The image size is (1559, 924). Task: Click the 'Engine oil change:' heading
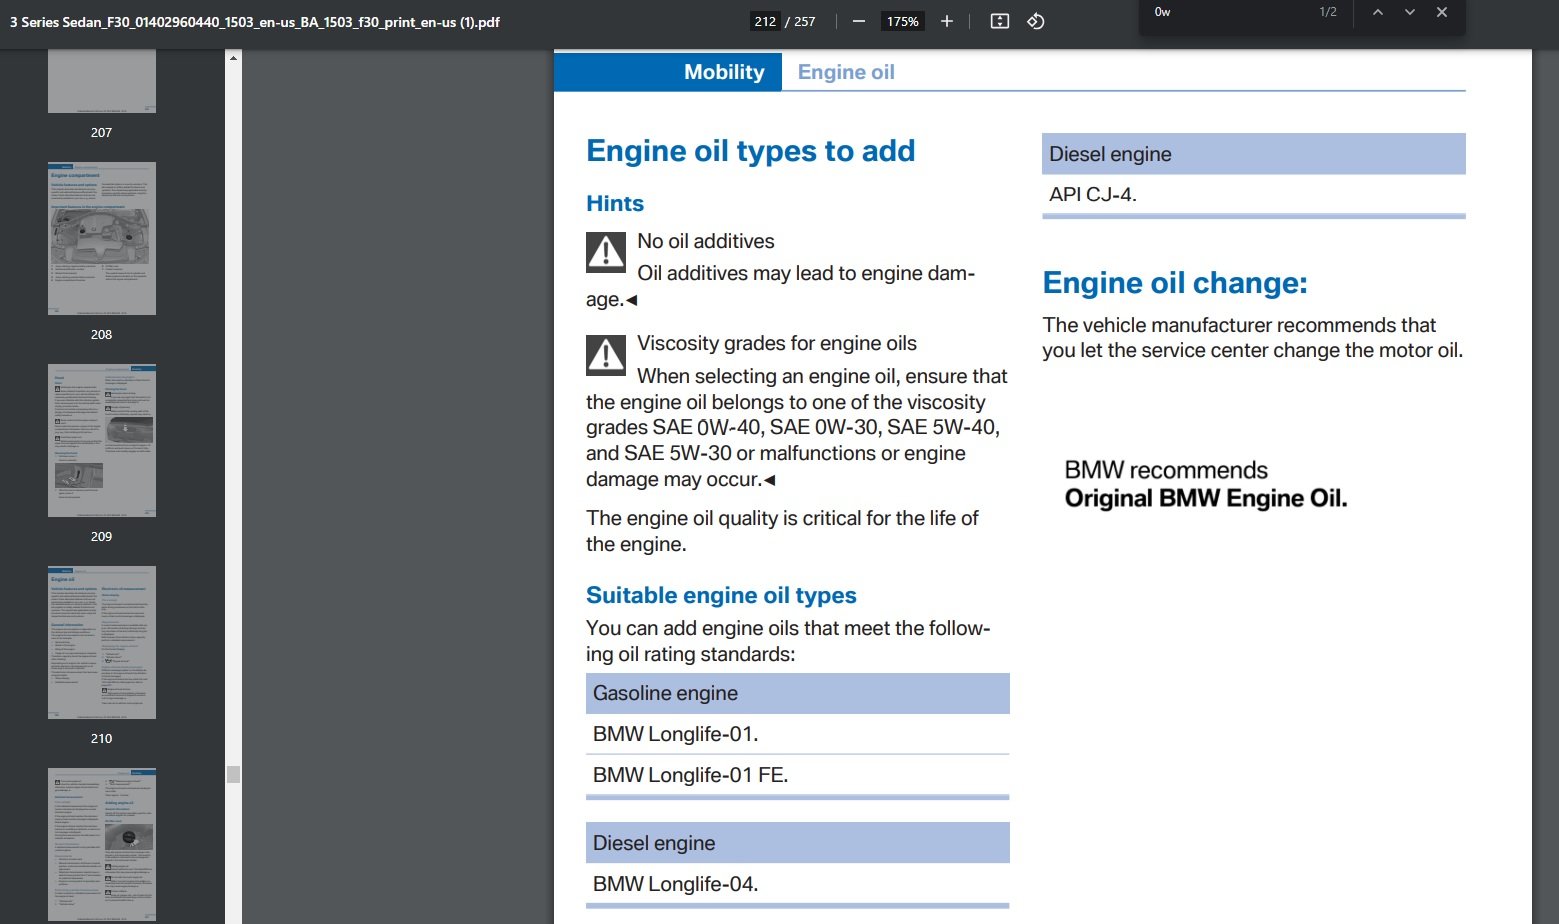(1175, 283)
